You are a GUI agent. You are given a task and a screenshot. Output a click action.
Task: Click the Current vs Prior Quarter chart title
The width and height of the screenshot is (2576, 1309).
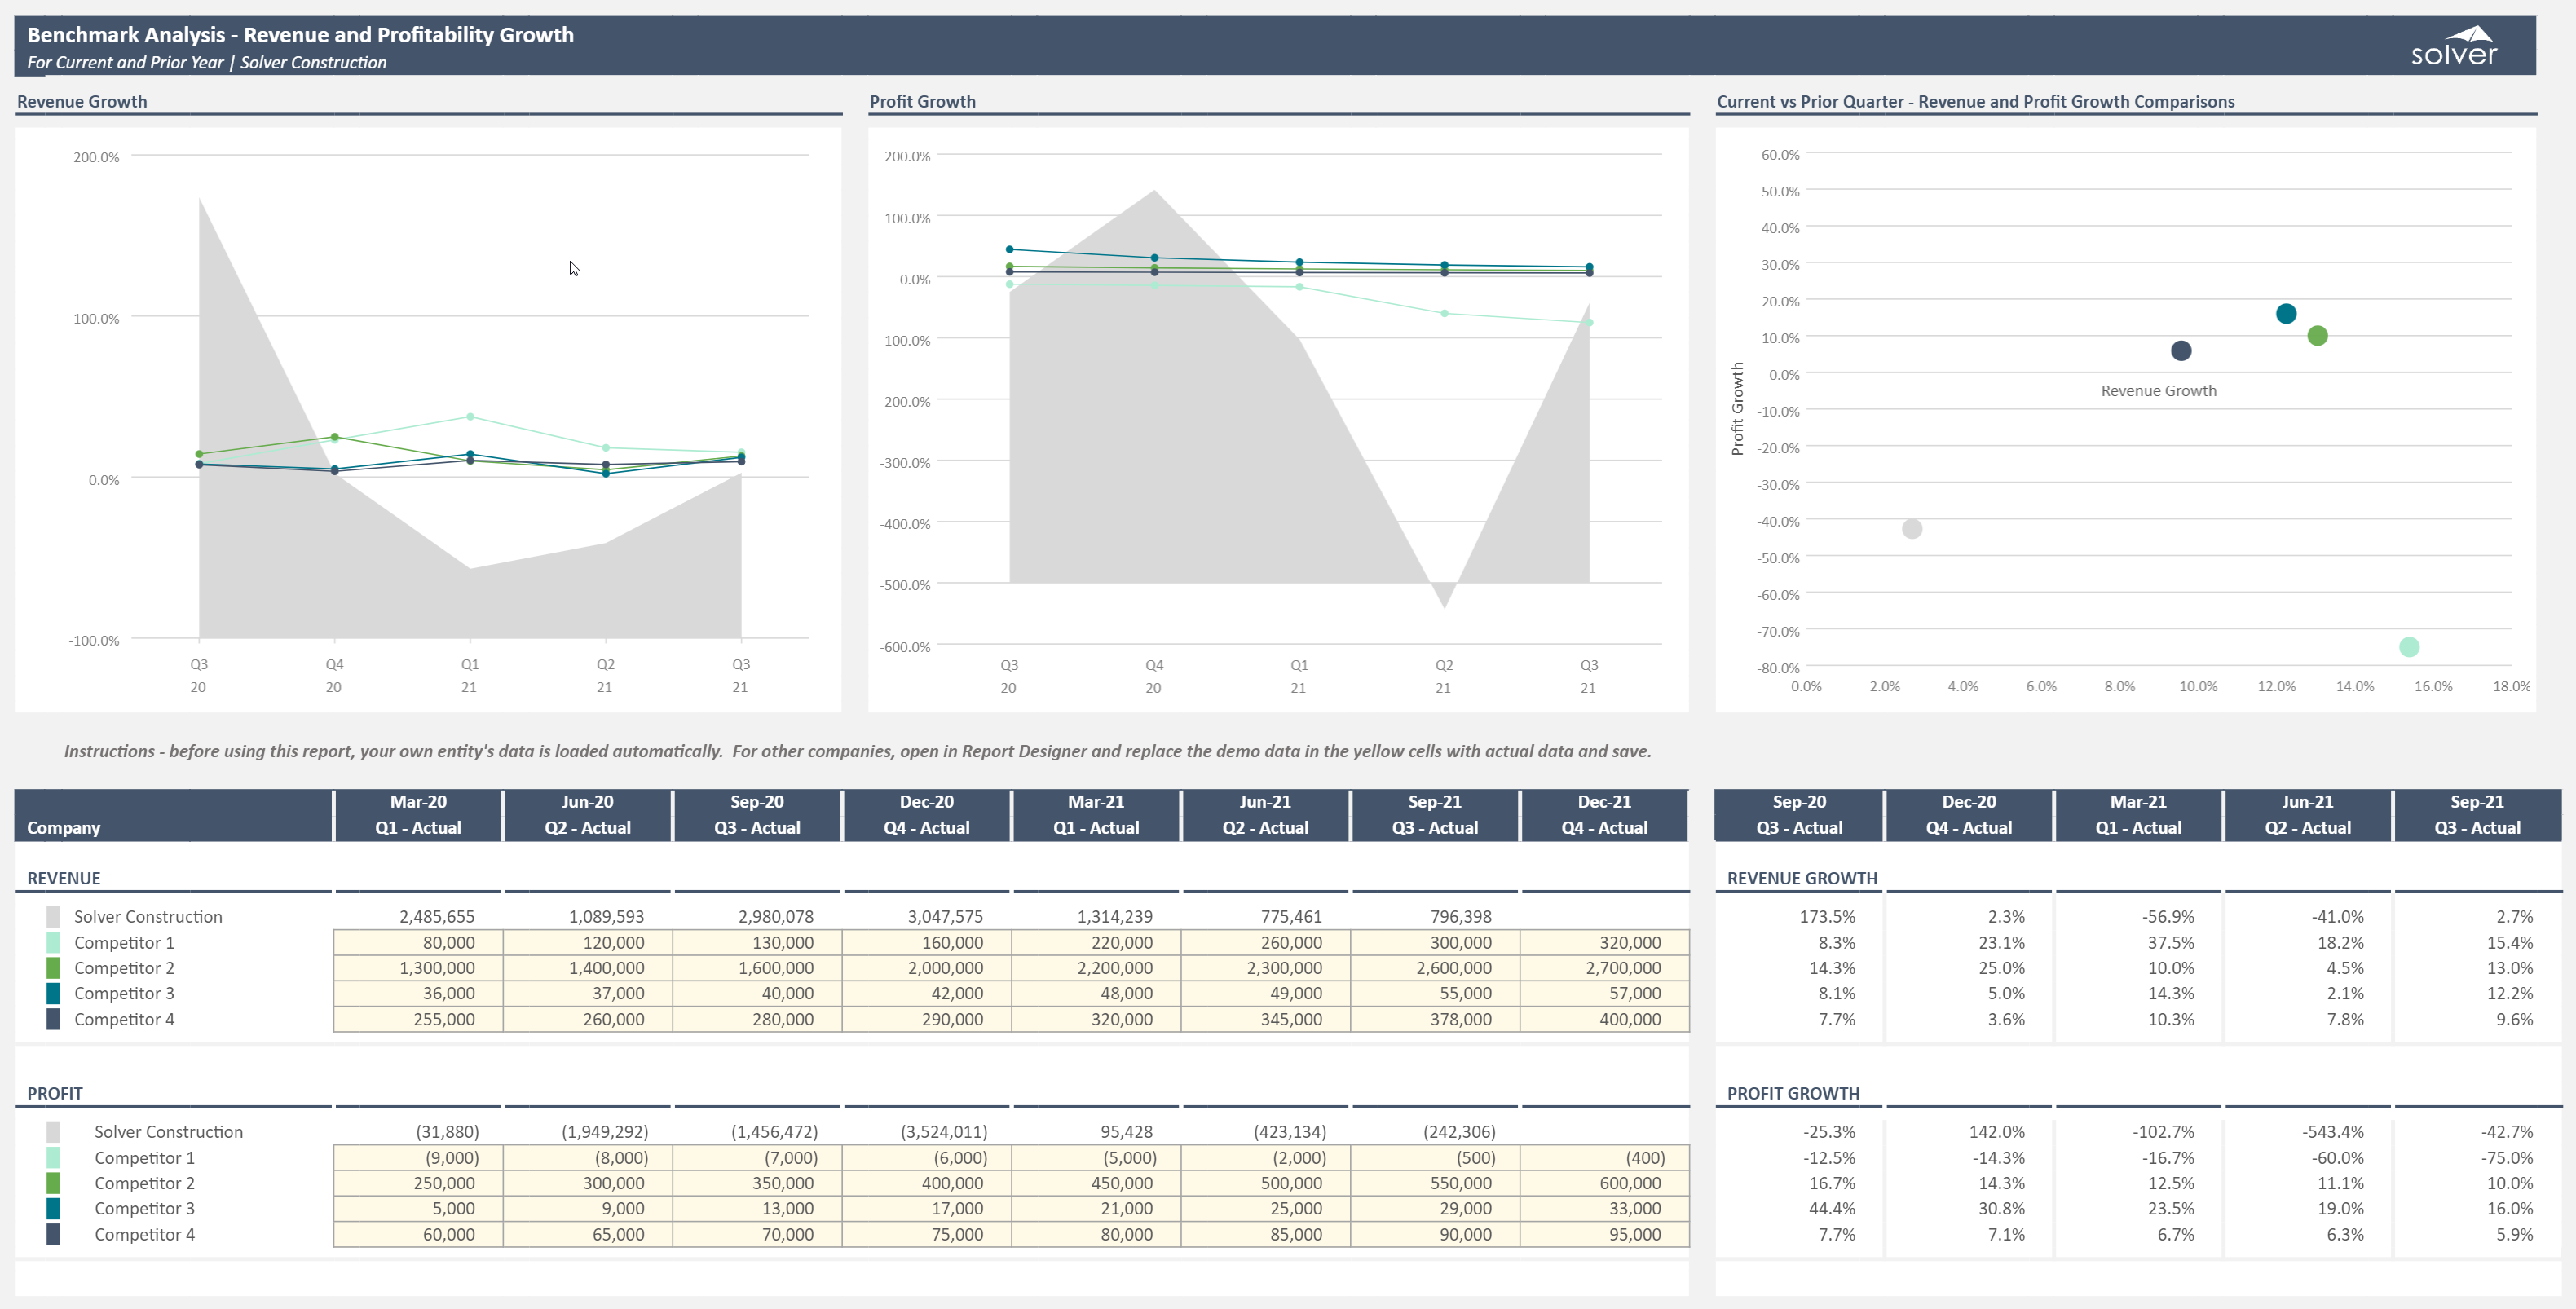click(1975, 101)
